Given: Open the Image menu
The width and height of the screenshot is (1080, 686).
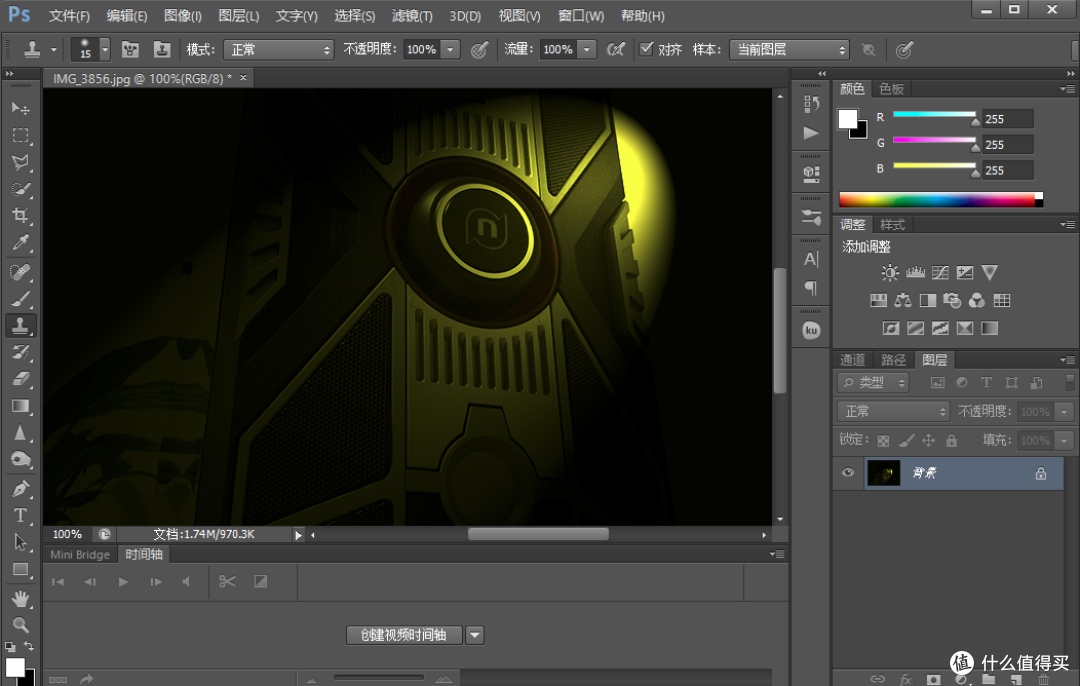Looking at the screenshot, I should coord(183,16).
